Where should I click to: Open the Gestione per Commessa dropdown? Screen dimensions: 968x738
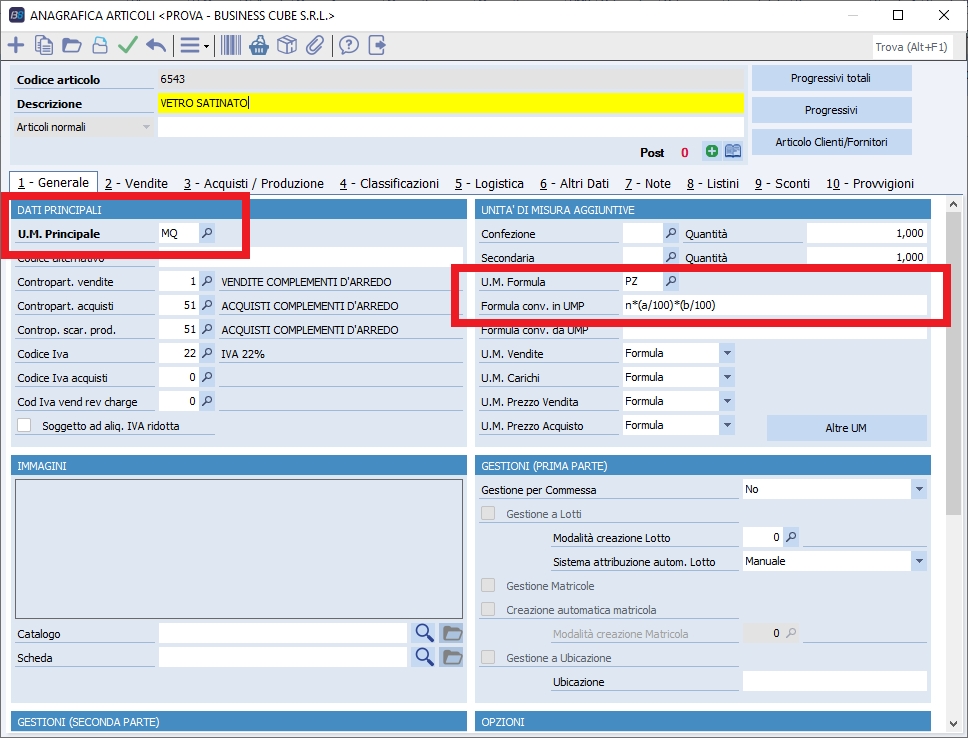tap(918, 490)
